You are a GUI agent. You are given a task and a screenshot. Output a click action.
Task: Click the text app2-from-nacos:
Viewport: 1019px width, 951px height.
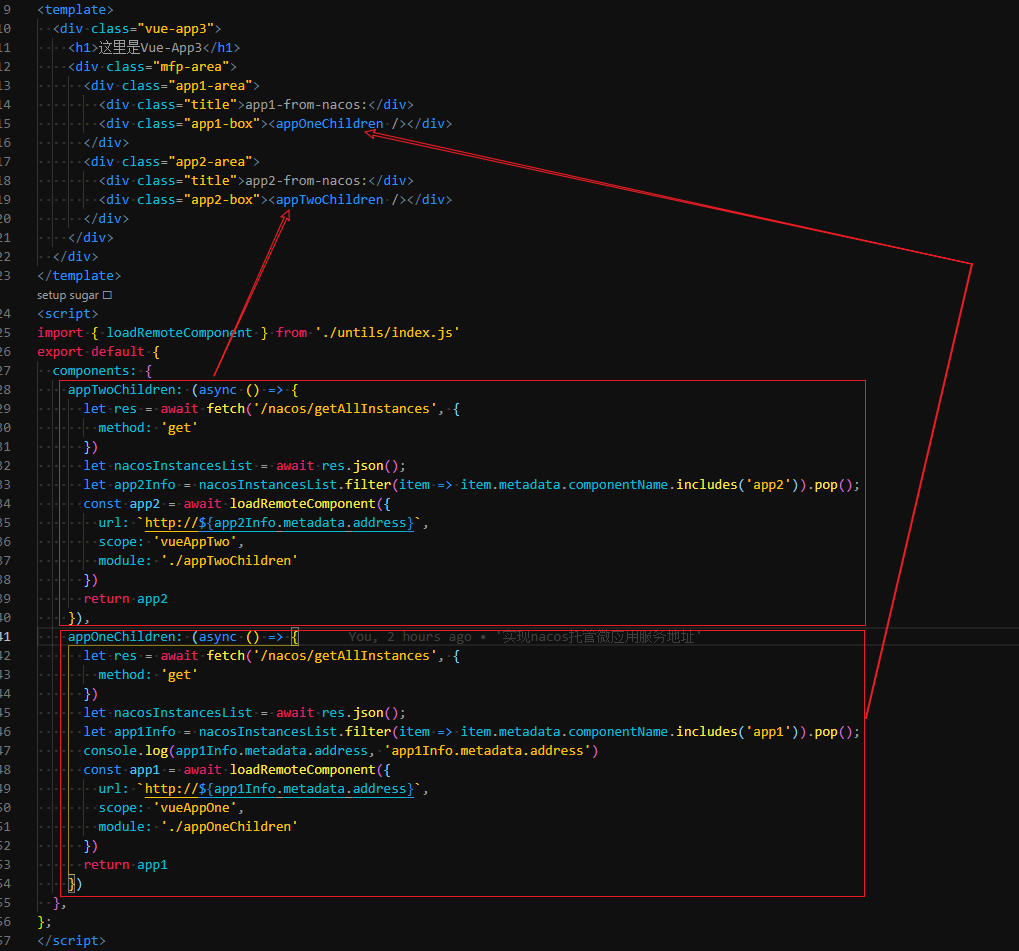coord(306,181)
